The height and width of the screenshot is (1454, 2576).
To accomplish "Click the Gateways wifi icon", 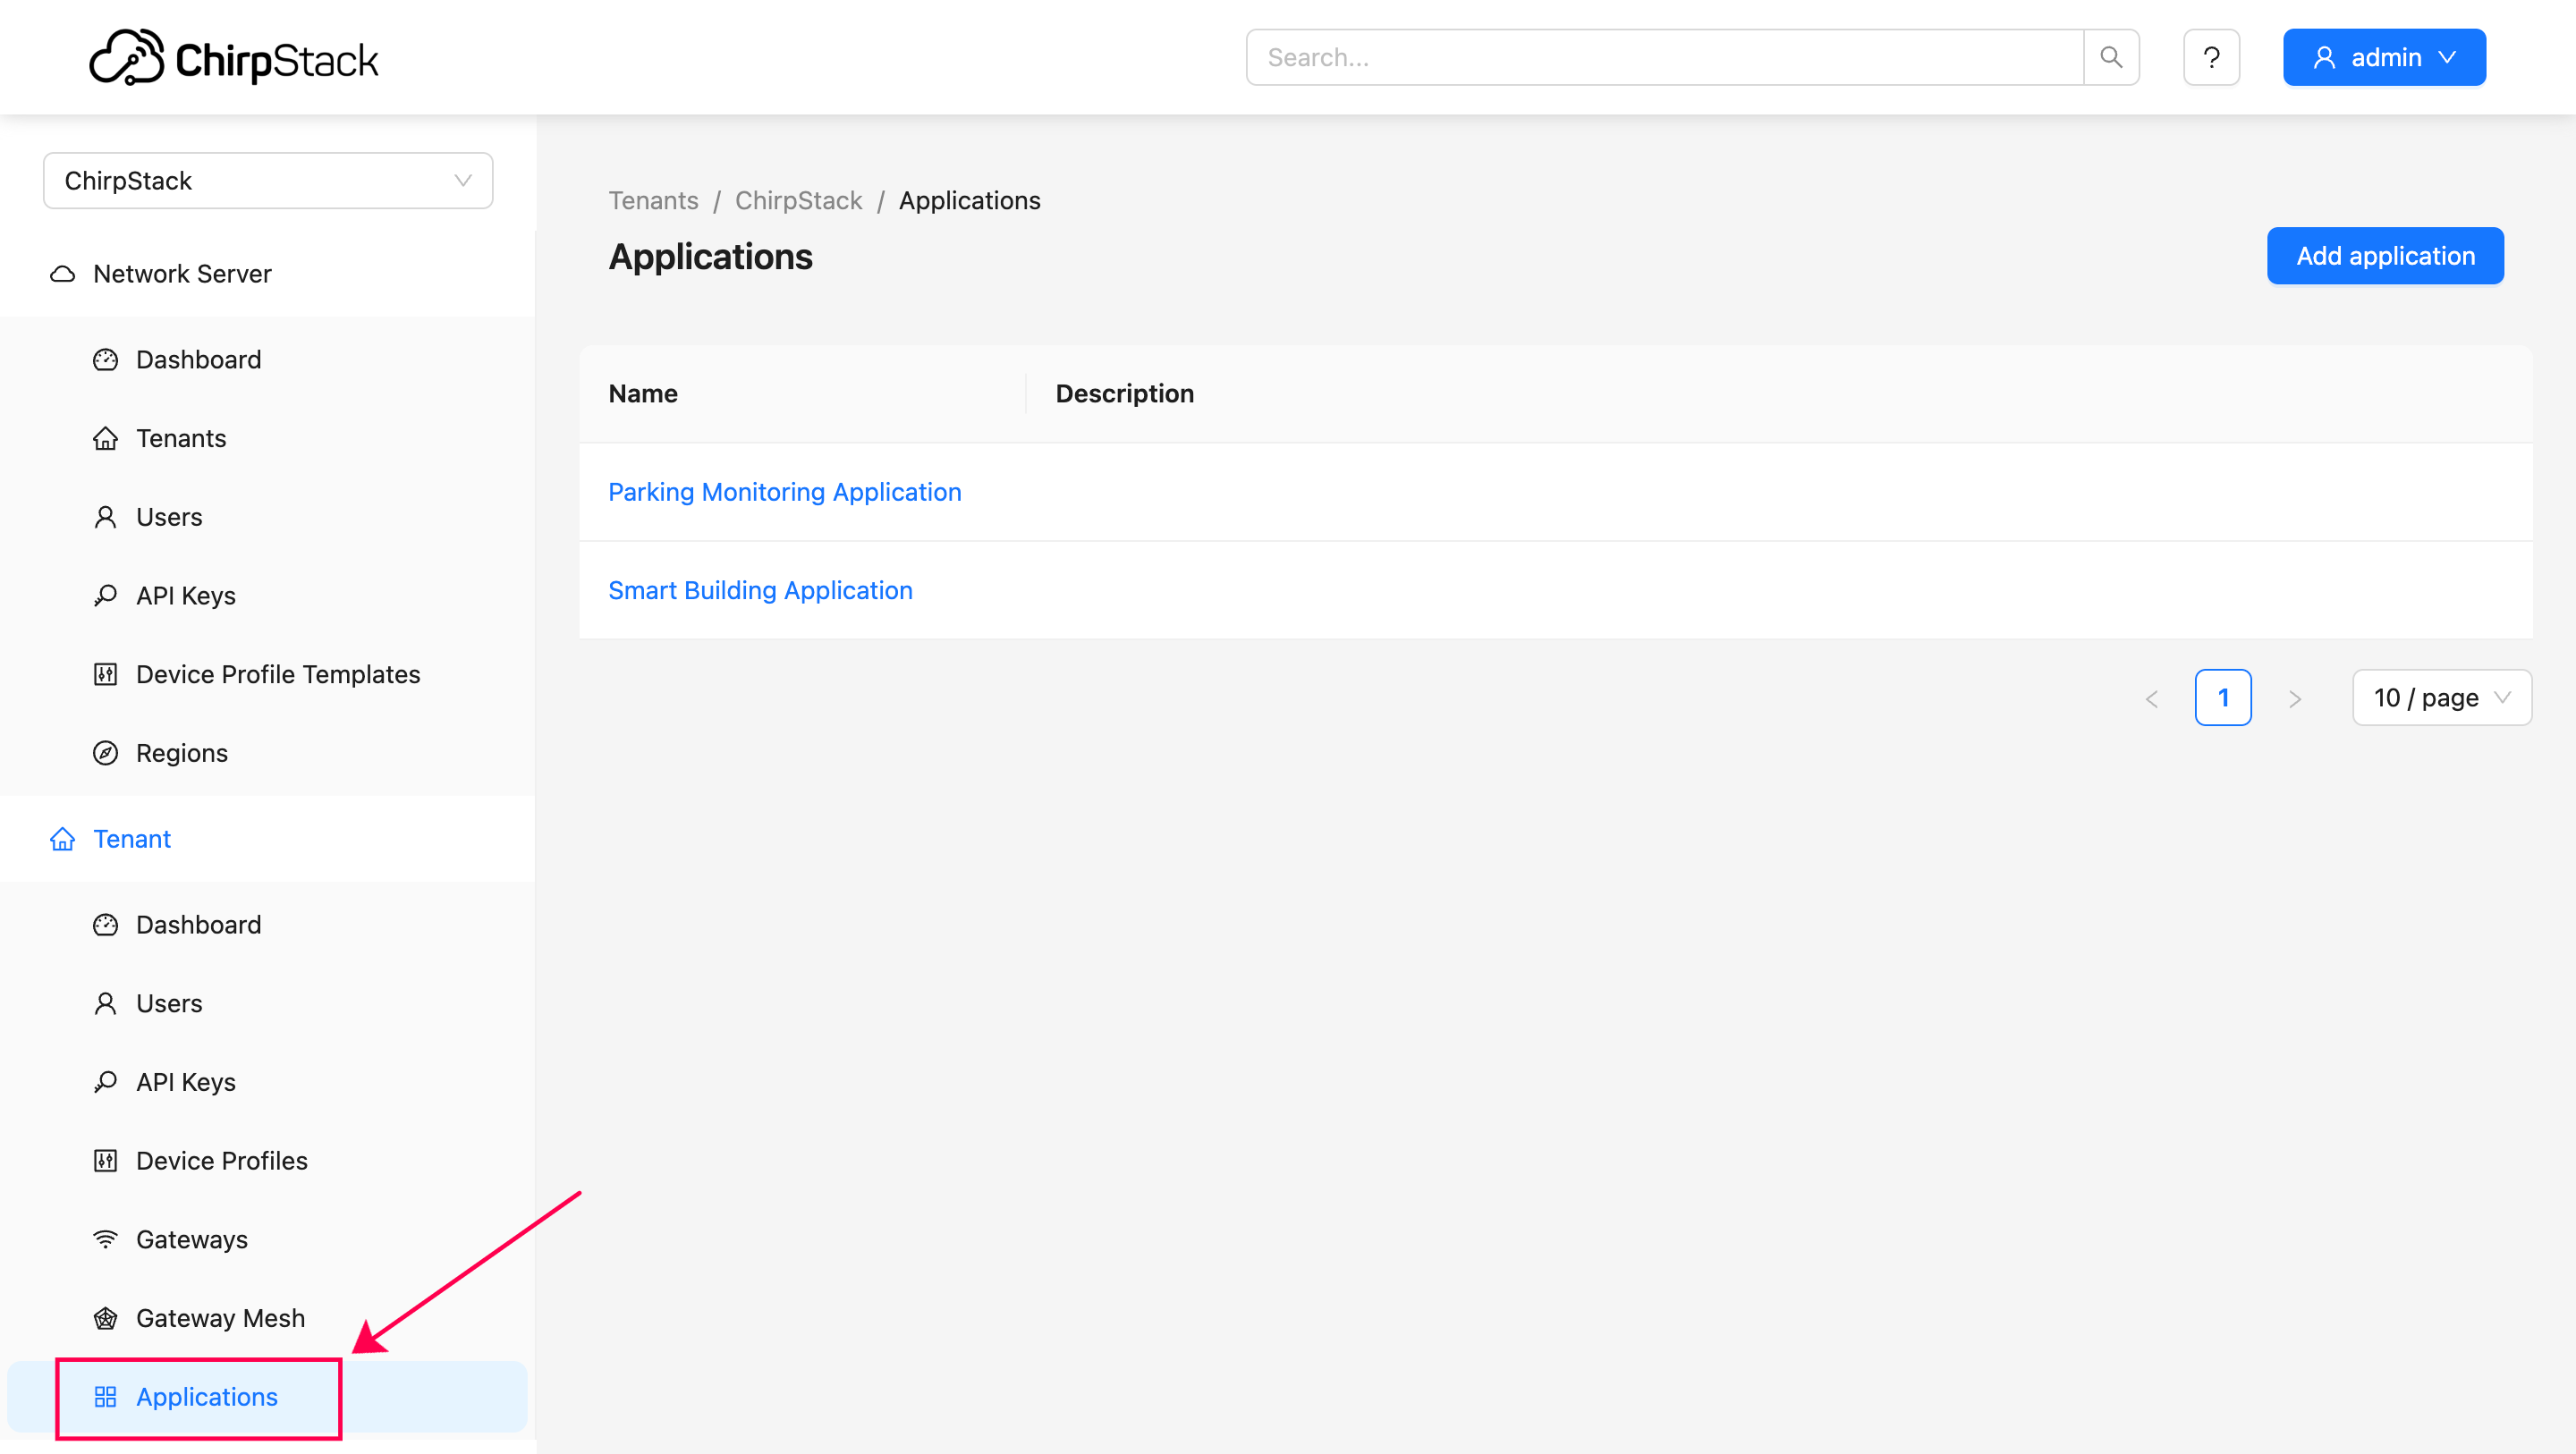I will 105,1239.
